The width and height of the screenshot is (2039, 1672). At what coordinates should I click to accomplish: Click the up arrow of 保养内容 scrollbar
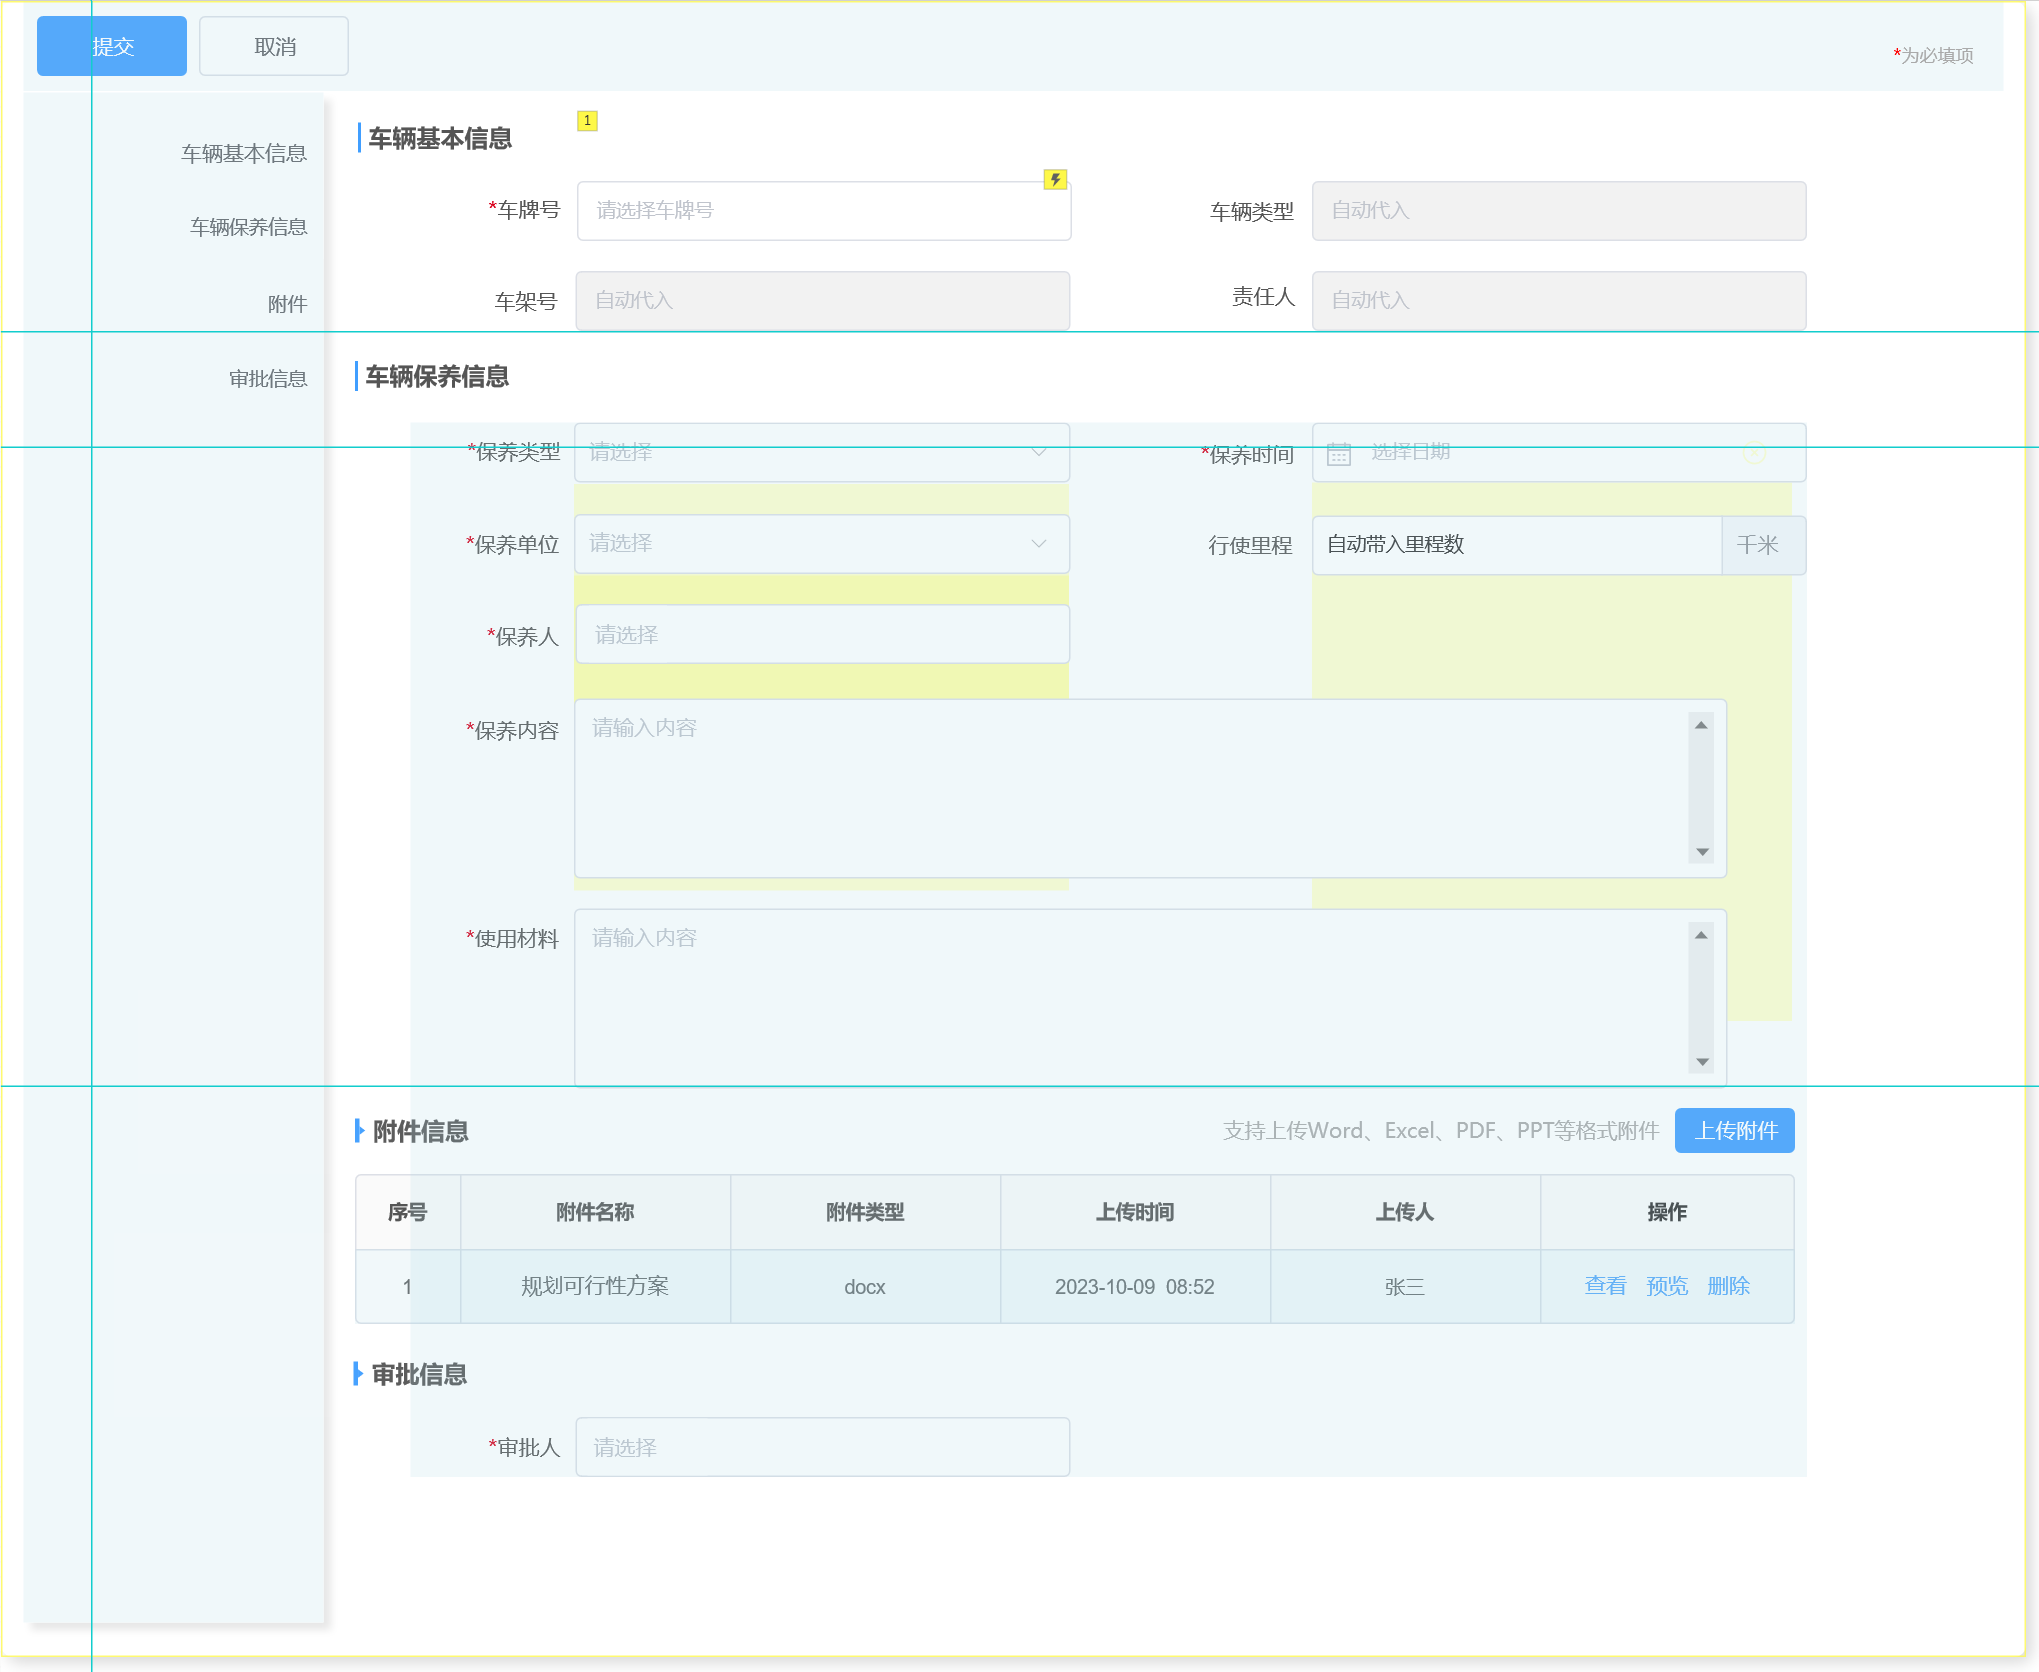point(1701,725)
